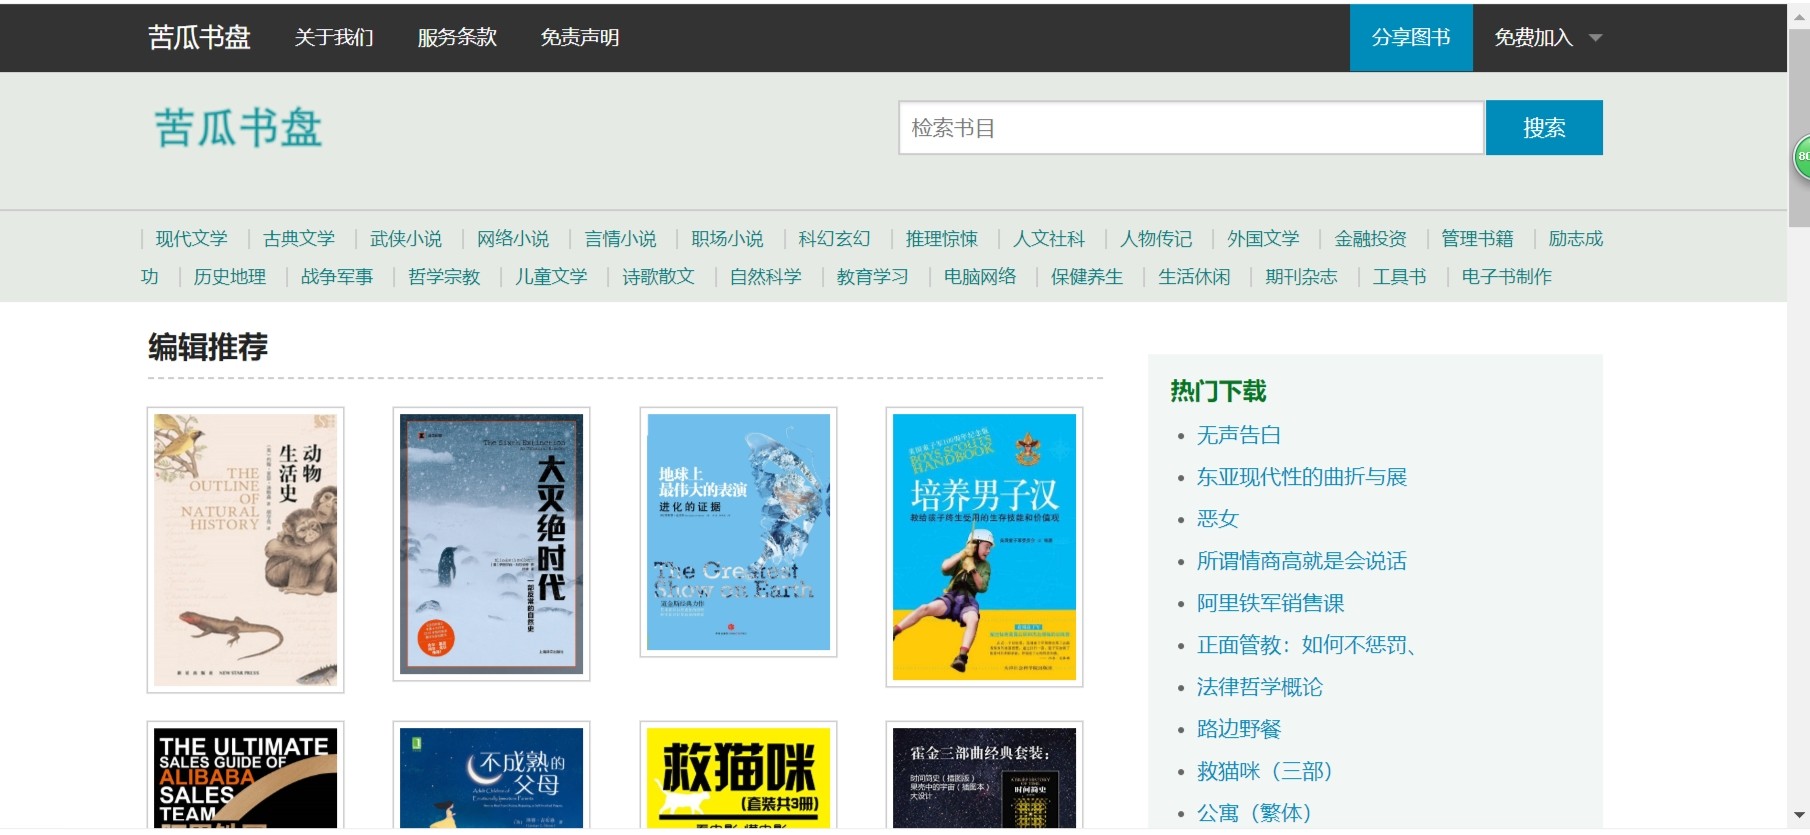Image resolution: width=1810 pixels, height=835 pixels.
Task: Open 无声告白 in popular downloads
Action: (1238, 435)
